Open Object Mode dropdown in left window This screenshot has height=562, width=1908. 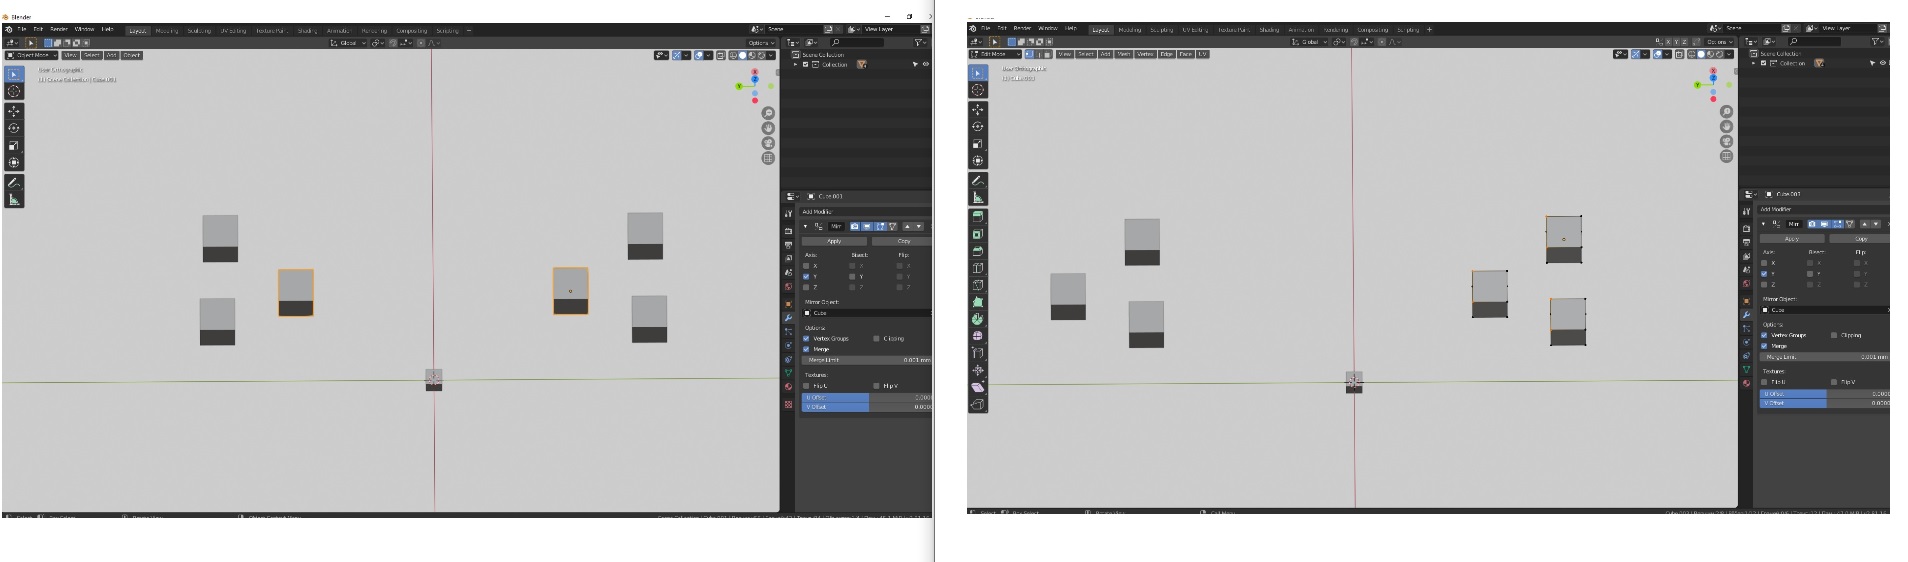[31, 55]
